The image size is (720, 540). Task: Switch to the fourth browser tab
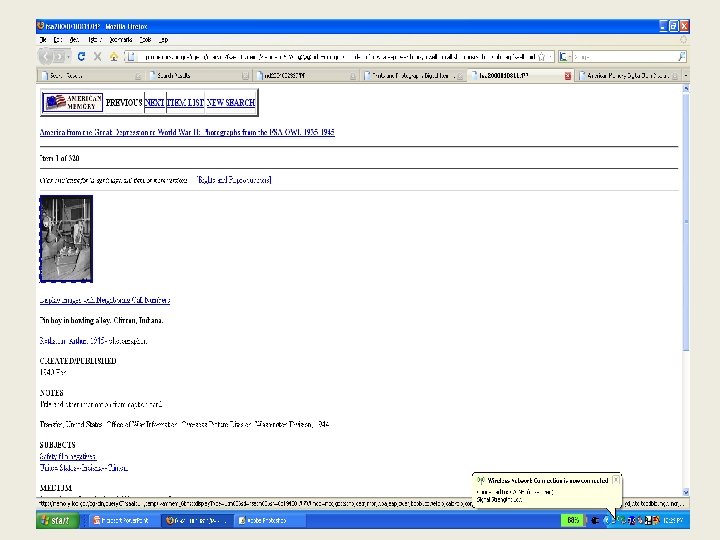413,75
